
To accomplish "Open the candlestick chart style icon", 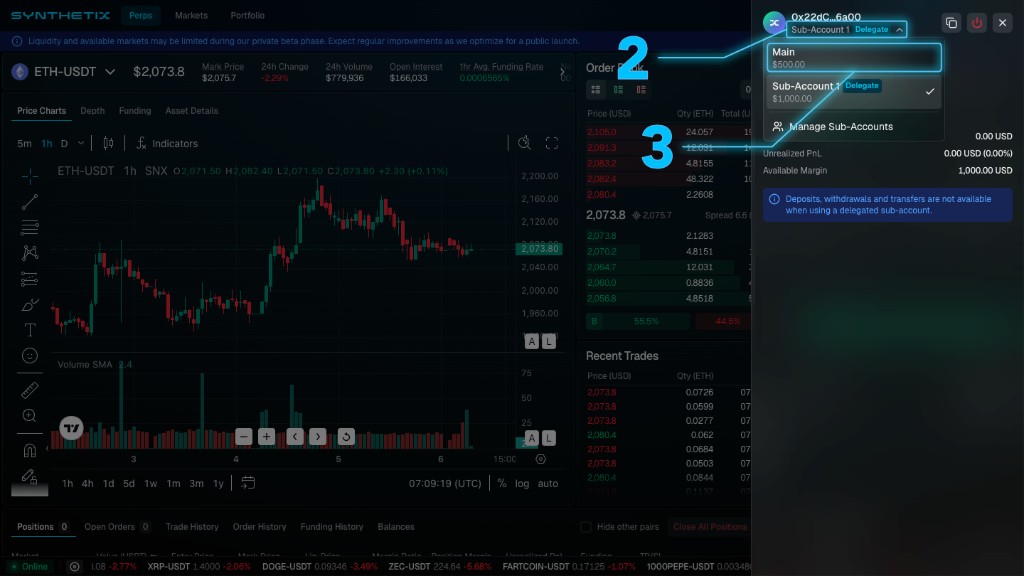I will [x=108, y=143].
